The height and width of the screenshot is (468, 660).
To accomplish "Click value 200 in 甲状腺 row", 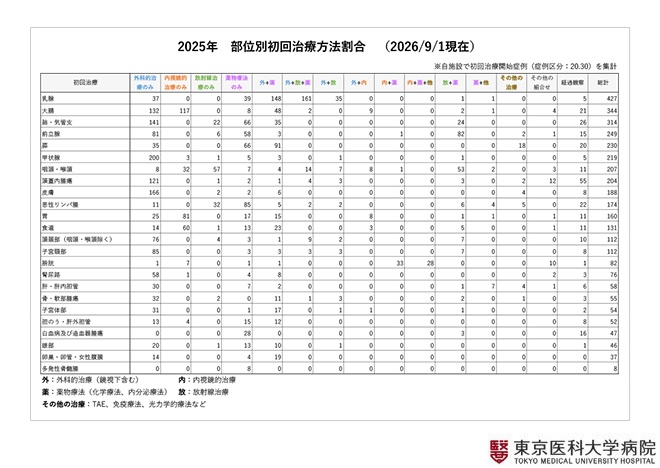I will coord(154,157).
